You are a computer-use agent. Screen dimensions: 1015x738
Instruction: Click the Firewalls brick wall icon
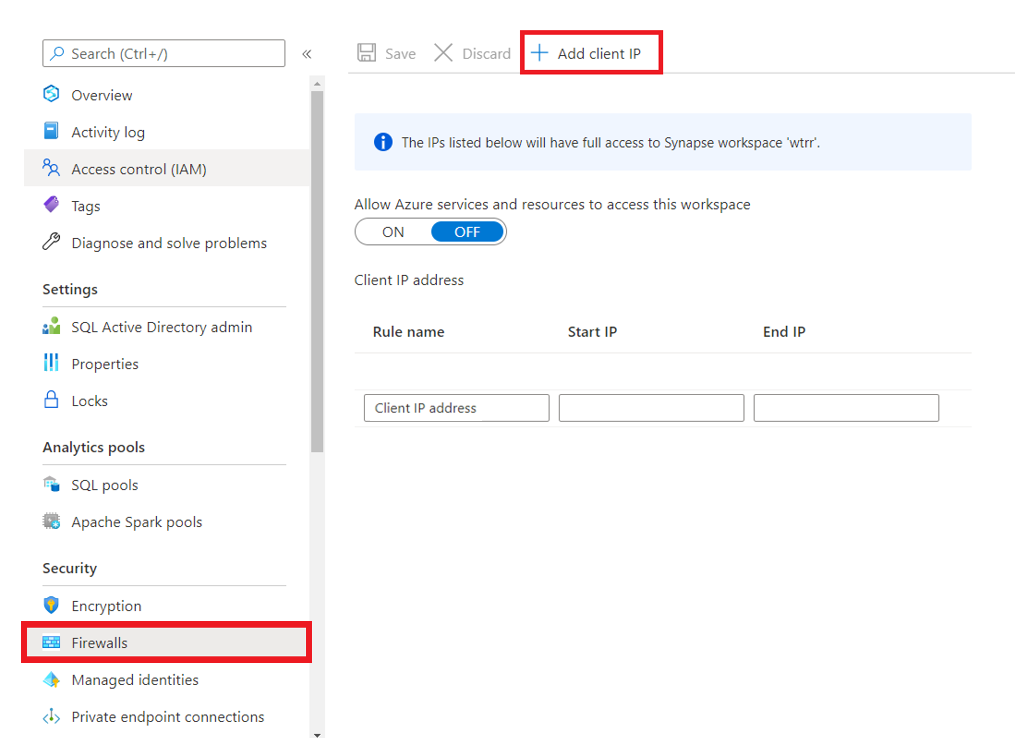(51, 642)
